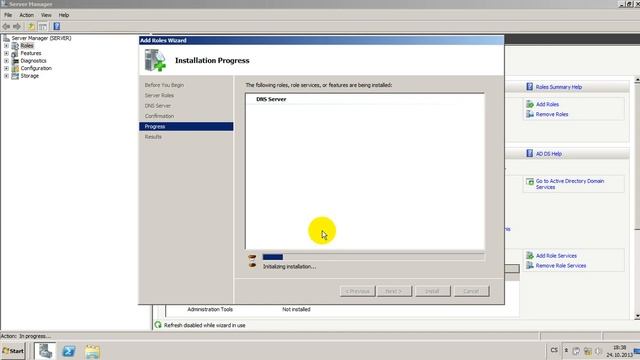
Task: Open Windows Explorer from the taskbar
Action: [x=93, y=351]
